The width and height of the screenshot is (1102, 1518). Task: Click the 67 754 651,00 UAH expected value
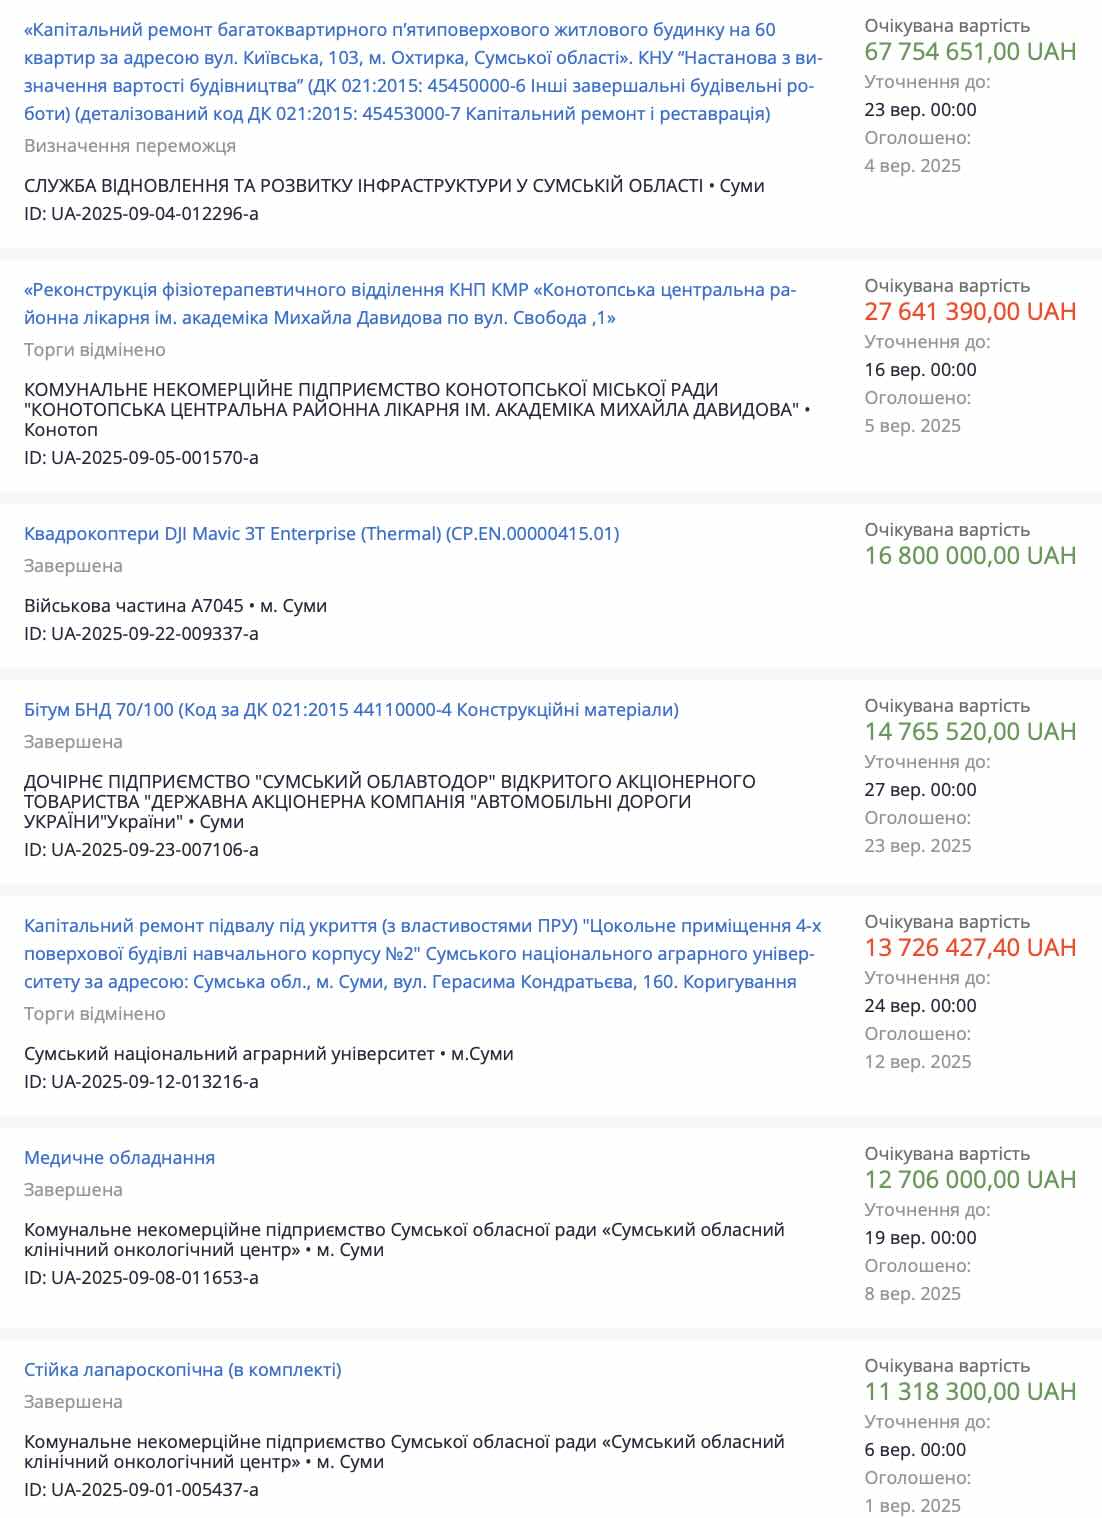point(970,52)
